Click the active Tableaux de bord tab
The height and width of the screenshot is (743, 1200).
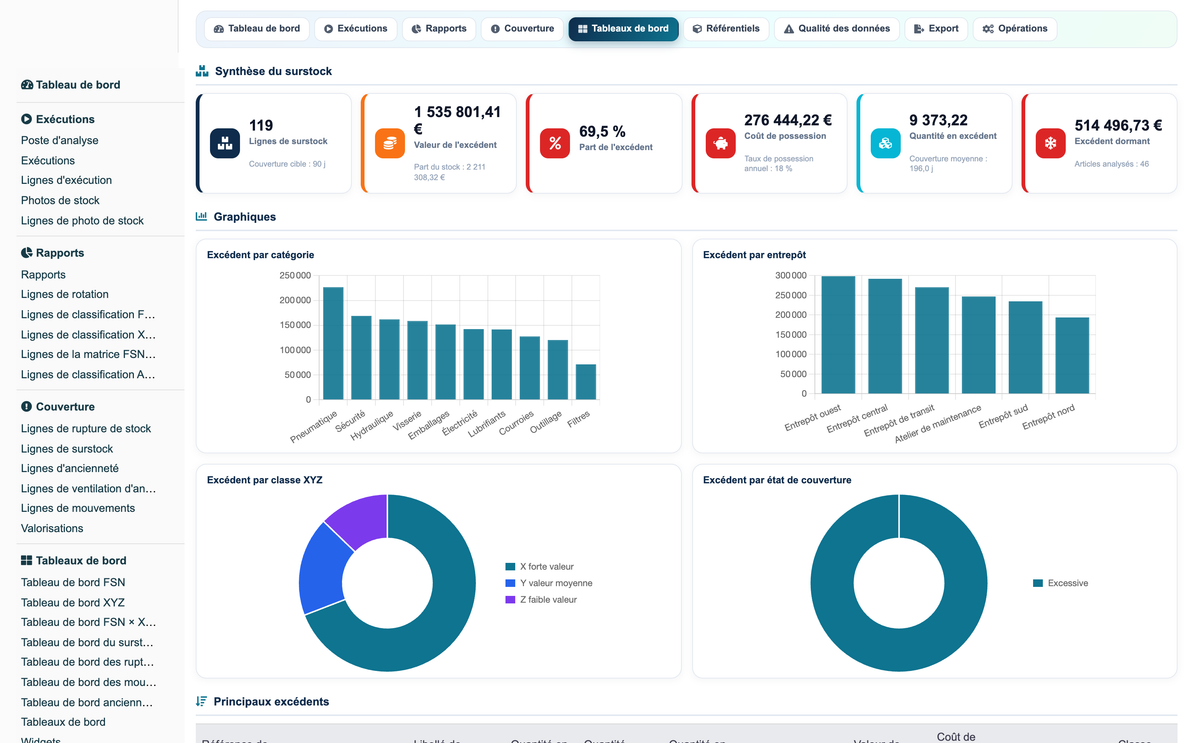coord(624,29)
